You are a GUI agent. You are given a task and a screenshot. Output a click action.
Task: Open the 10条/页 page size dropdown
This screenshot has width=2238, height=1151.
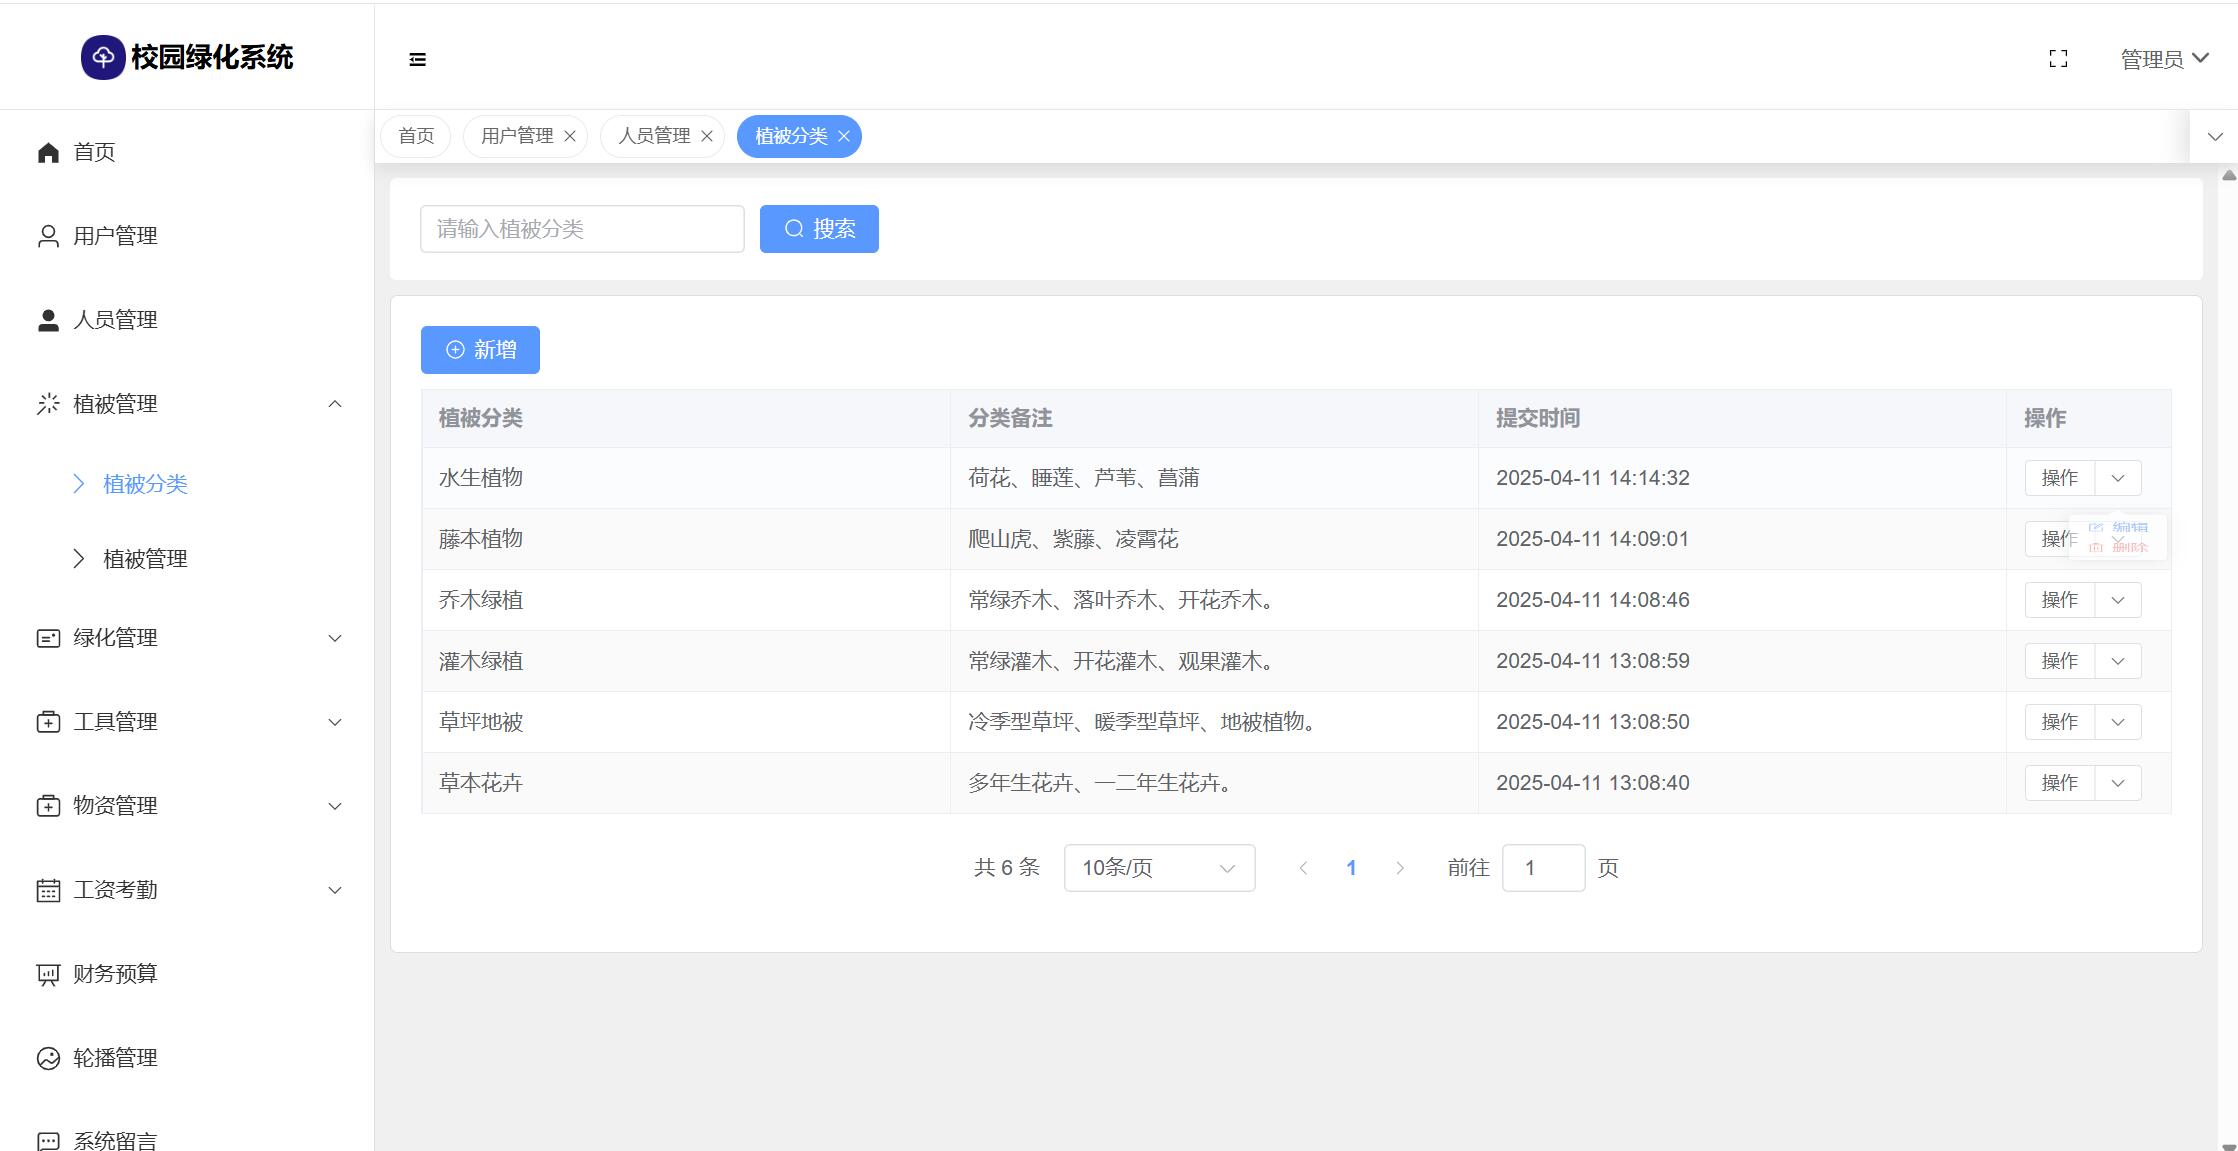click(1159, 868)
